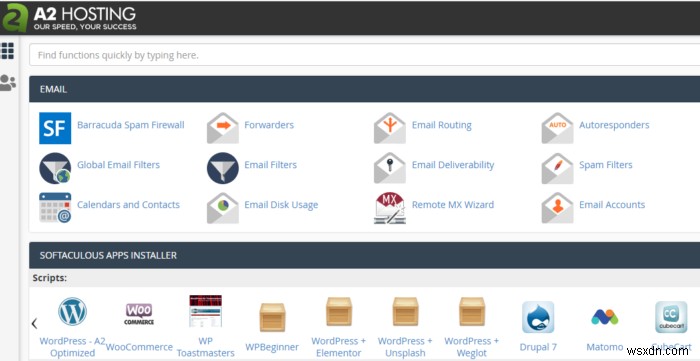Click the Barracuda Spam Firewall SF icon
The height and width of the screenshot is (361, 700).
point(55,128)
